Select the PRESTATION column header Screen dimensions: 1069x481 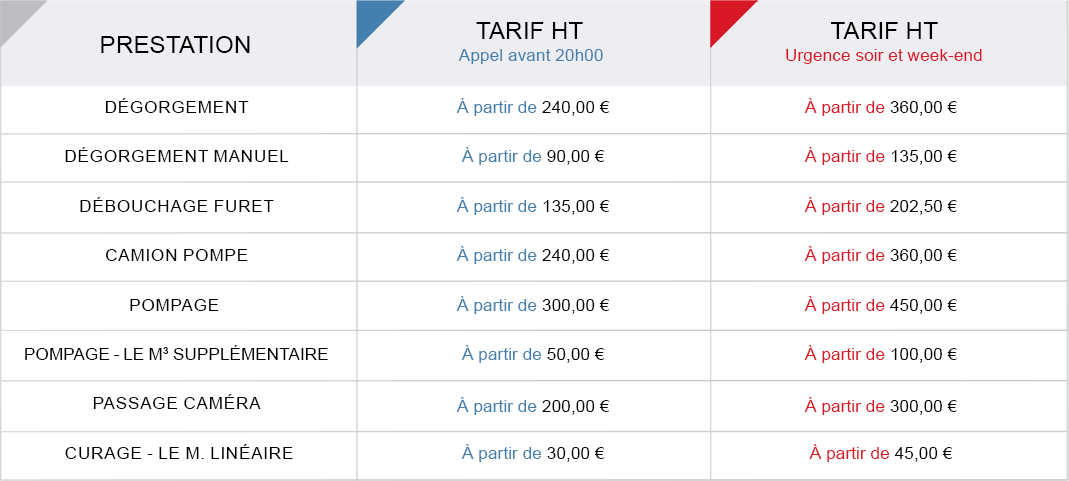coord(176,45)
